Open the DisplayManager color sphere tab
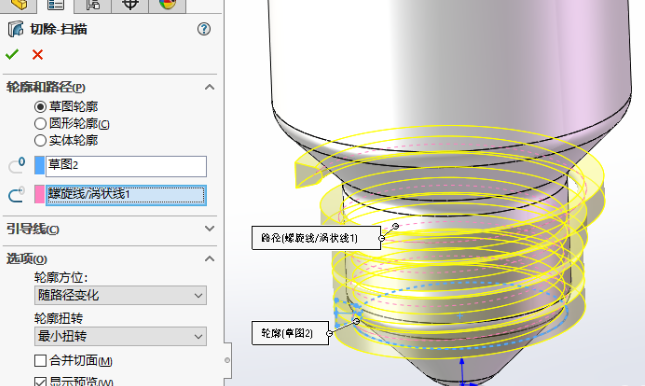The height and width of the screenshot is (386, 645). click(x=167, y=5)
